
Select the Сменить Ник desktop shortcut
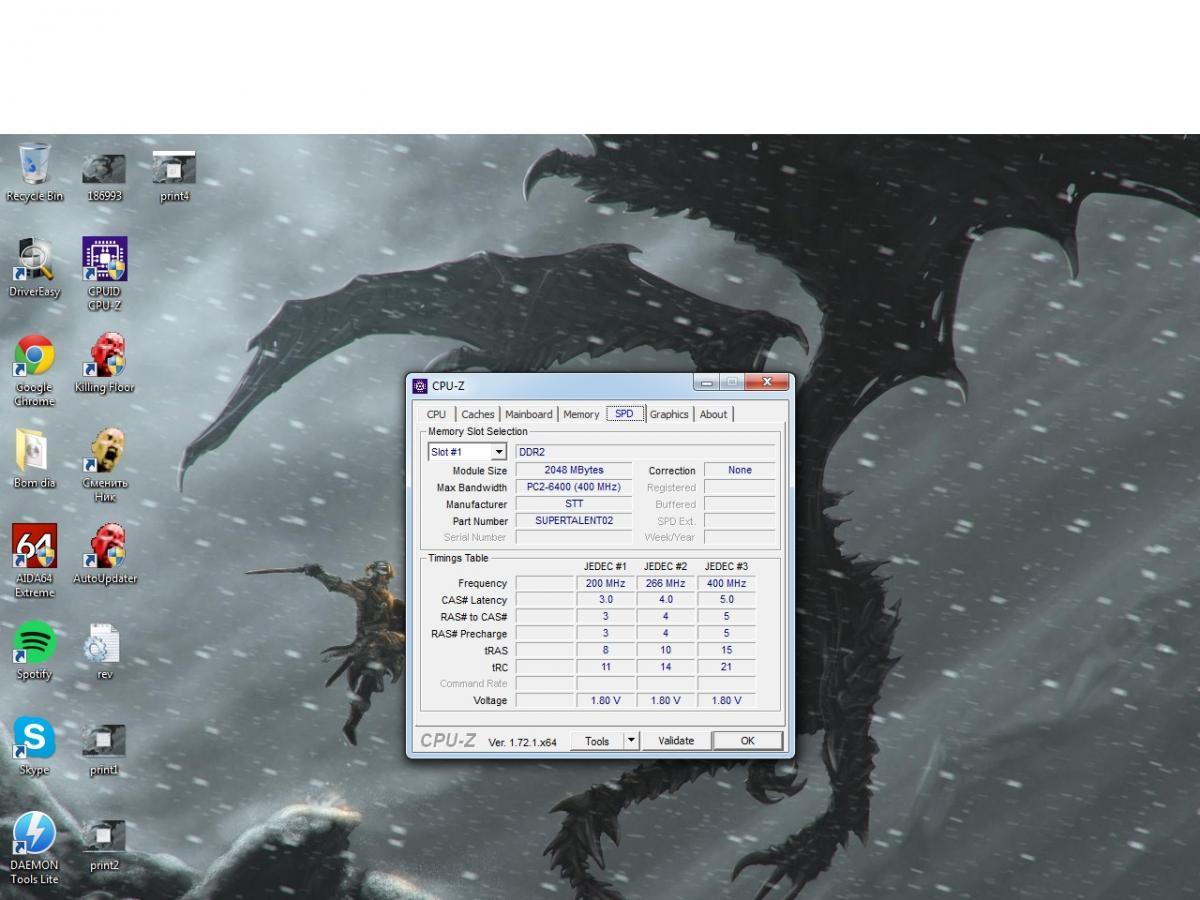point(104,466)
